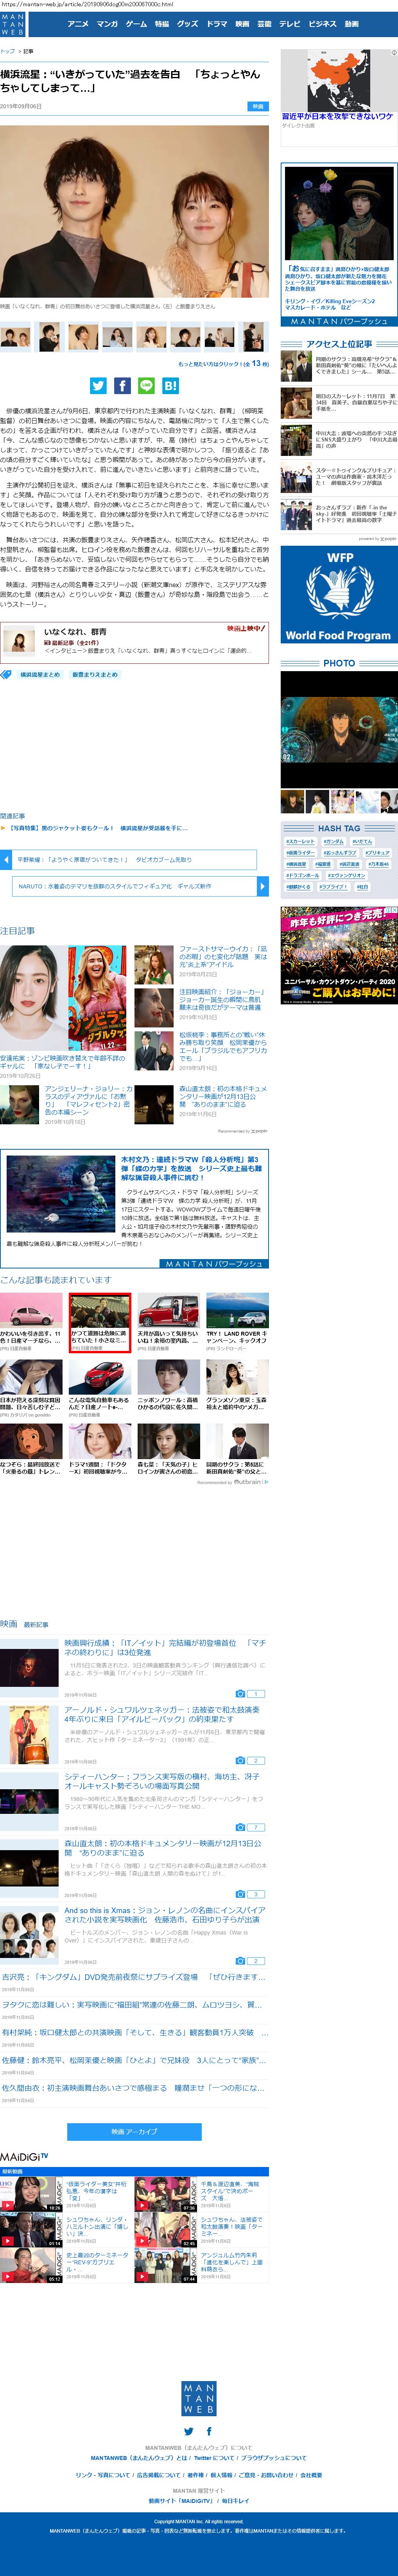Select the 動画 navigation menu item
Image resolution: width=398 pixels, height=2576 pixels.
[351, 24]
